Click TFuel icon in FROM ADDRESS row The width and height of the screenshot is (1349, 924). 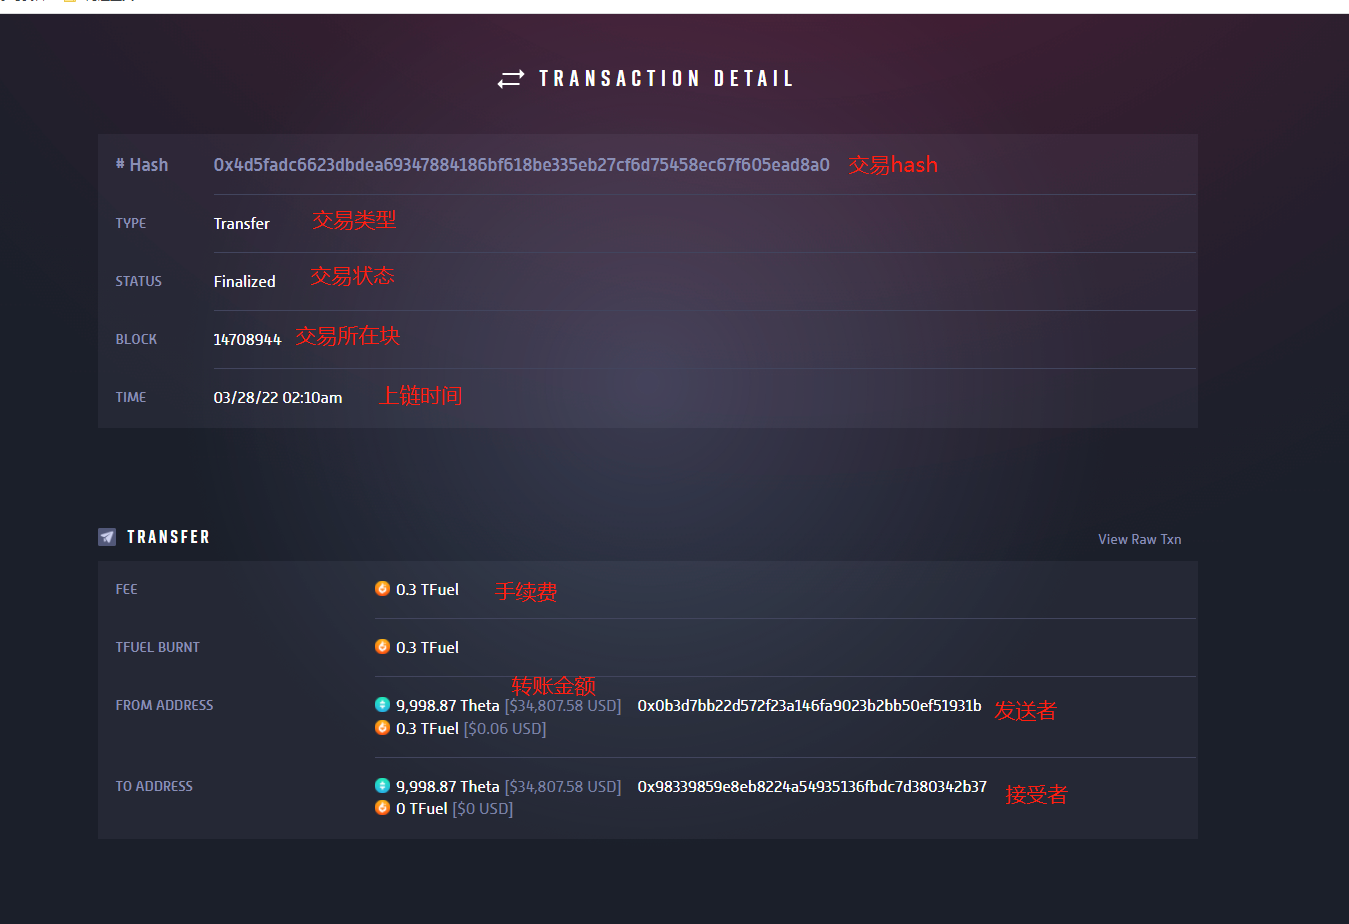(382, 728)
